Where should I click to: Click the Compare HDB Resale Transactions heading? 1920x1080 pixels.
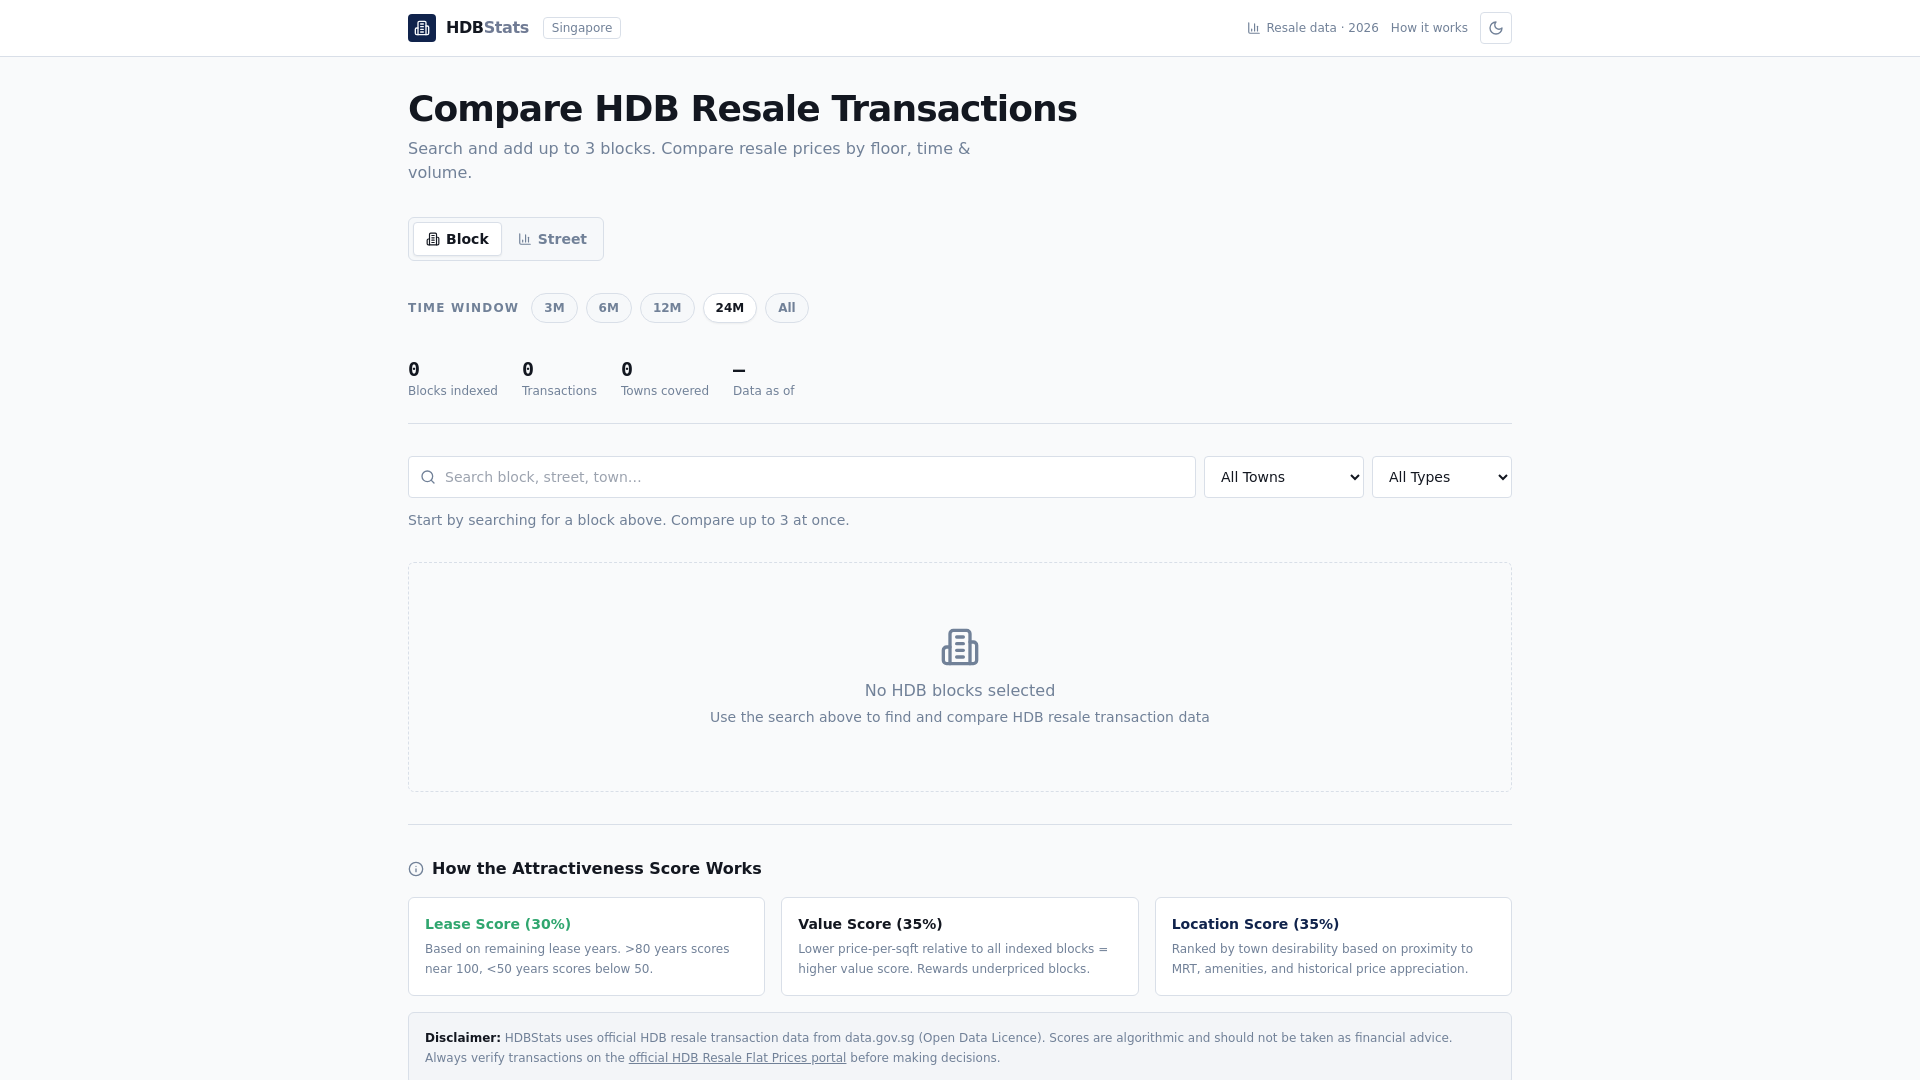742,109
